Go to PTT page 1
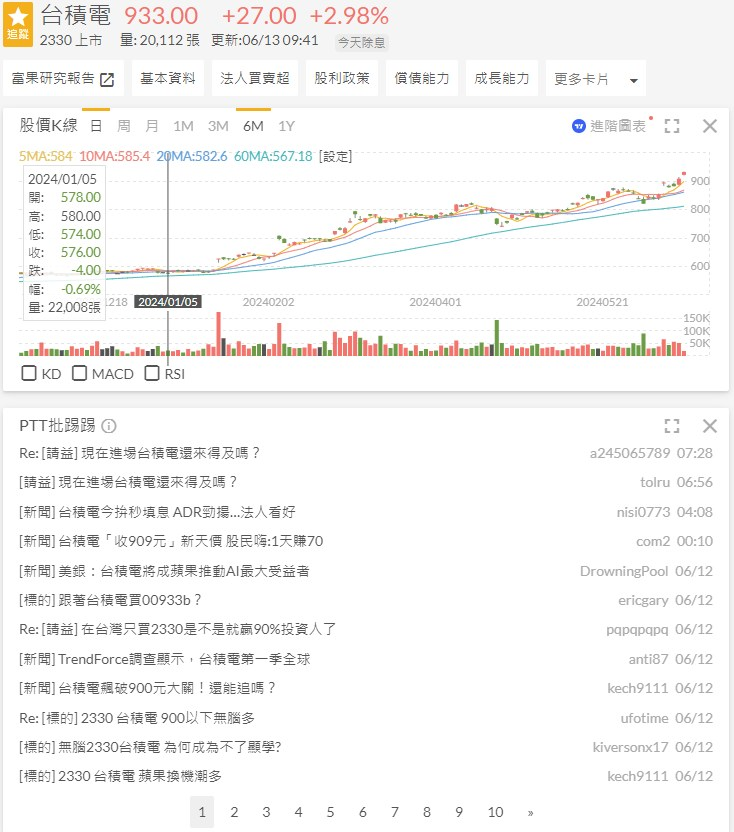The height and width of the screenshot is (832, 734). 202,812
